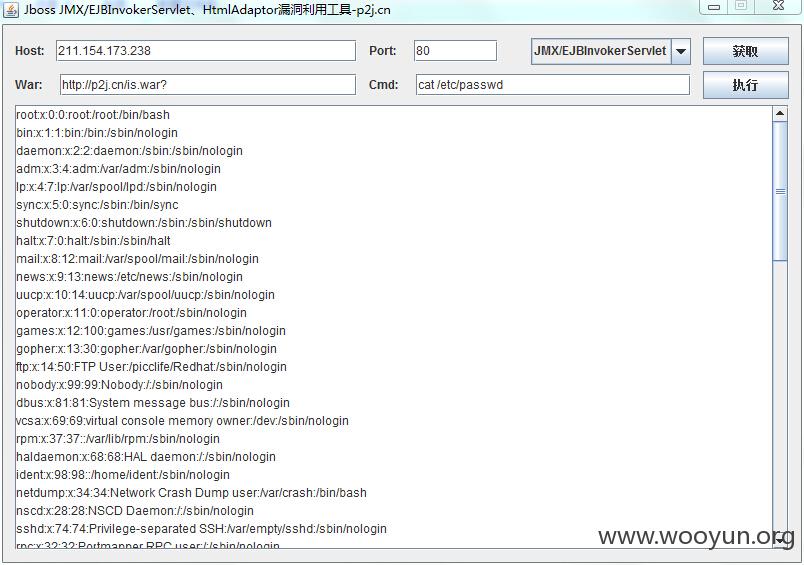The image size is (804, 565).
Task: Click the War URL input field
Action: click(208, 85)
